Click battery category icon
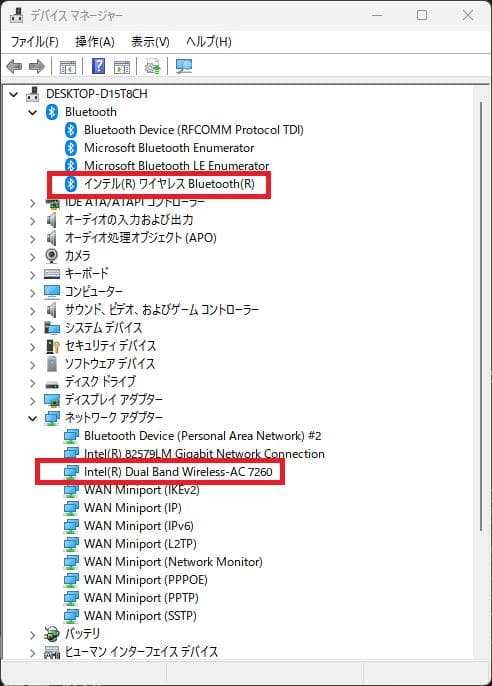The width and height of the screenshot is (492, 686). pyautogui.click(x=52, y=634)
